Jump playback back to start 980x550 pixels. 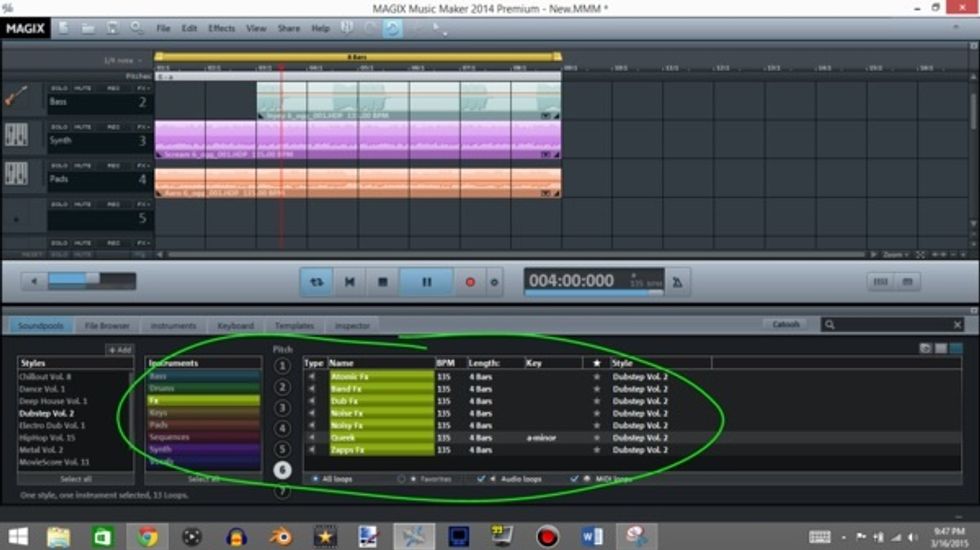(x=350, y=282)
